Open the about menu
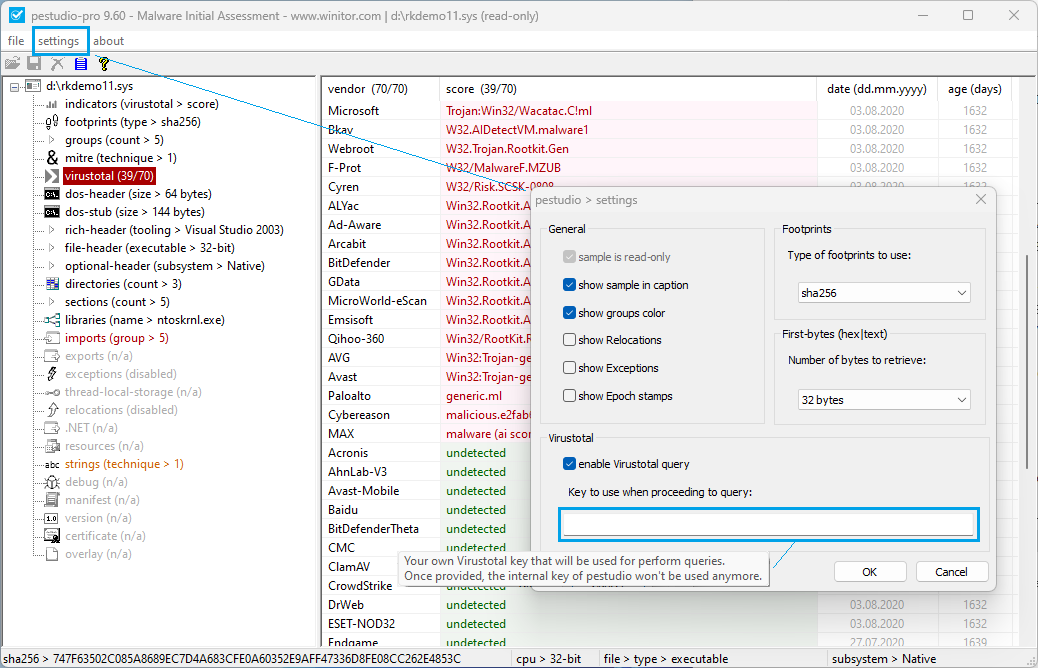The height and width of the screenshot is (668, 1038). (108, 41)
